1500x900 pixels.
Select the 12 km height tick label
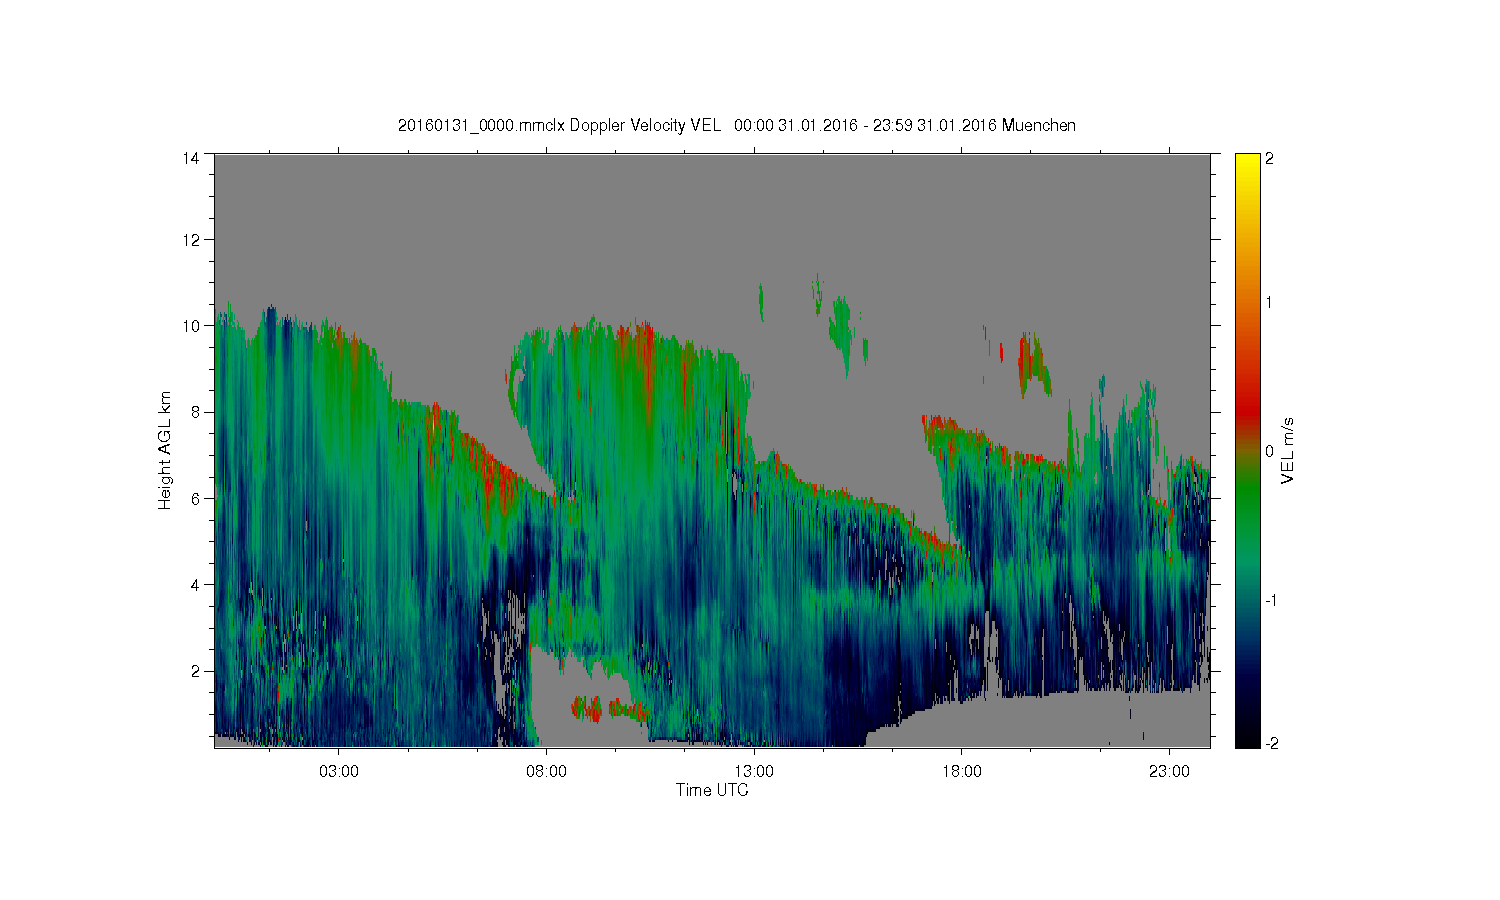point(191,240)
